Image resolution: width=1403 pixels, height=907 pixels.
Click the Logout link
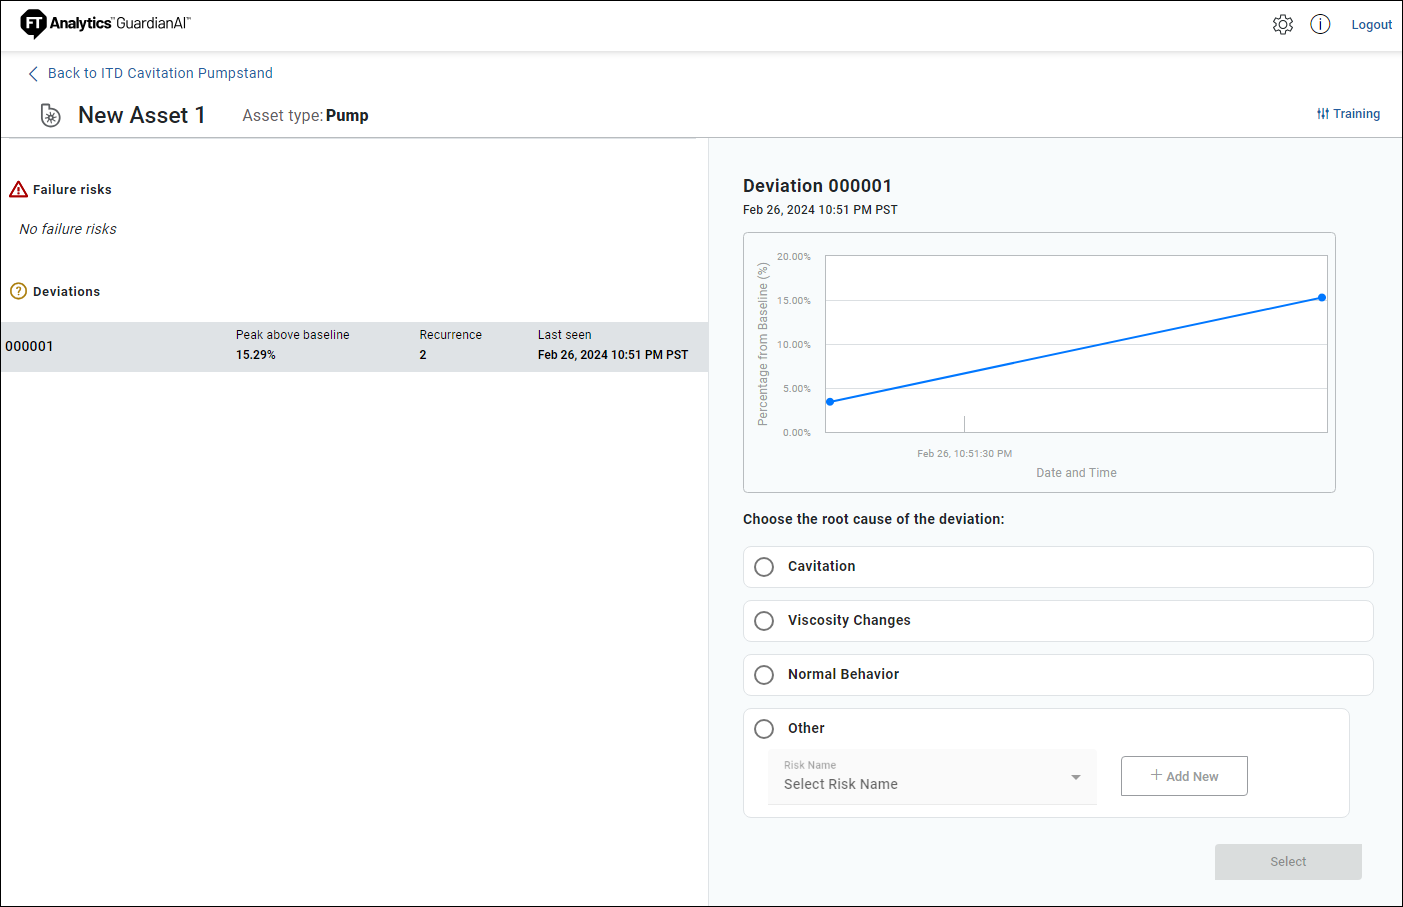1371,25
